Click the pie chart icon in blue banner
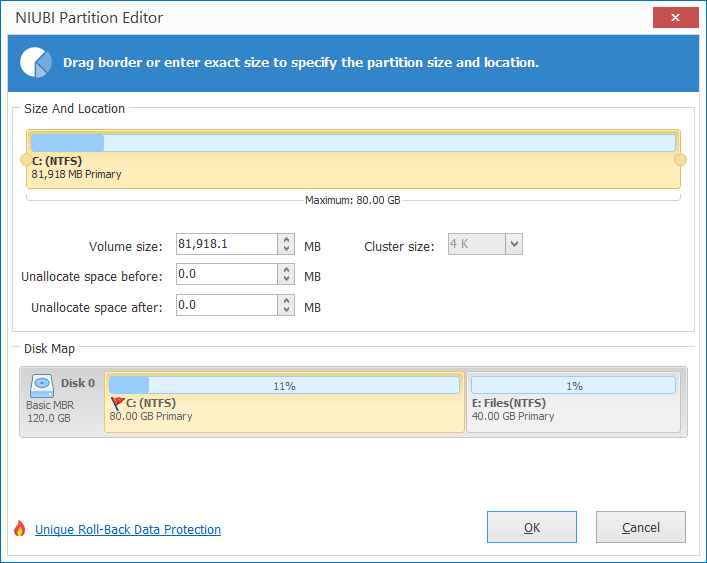The width and height of the screenshot is (707, 563). [36, 62]
